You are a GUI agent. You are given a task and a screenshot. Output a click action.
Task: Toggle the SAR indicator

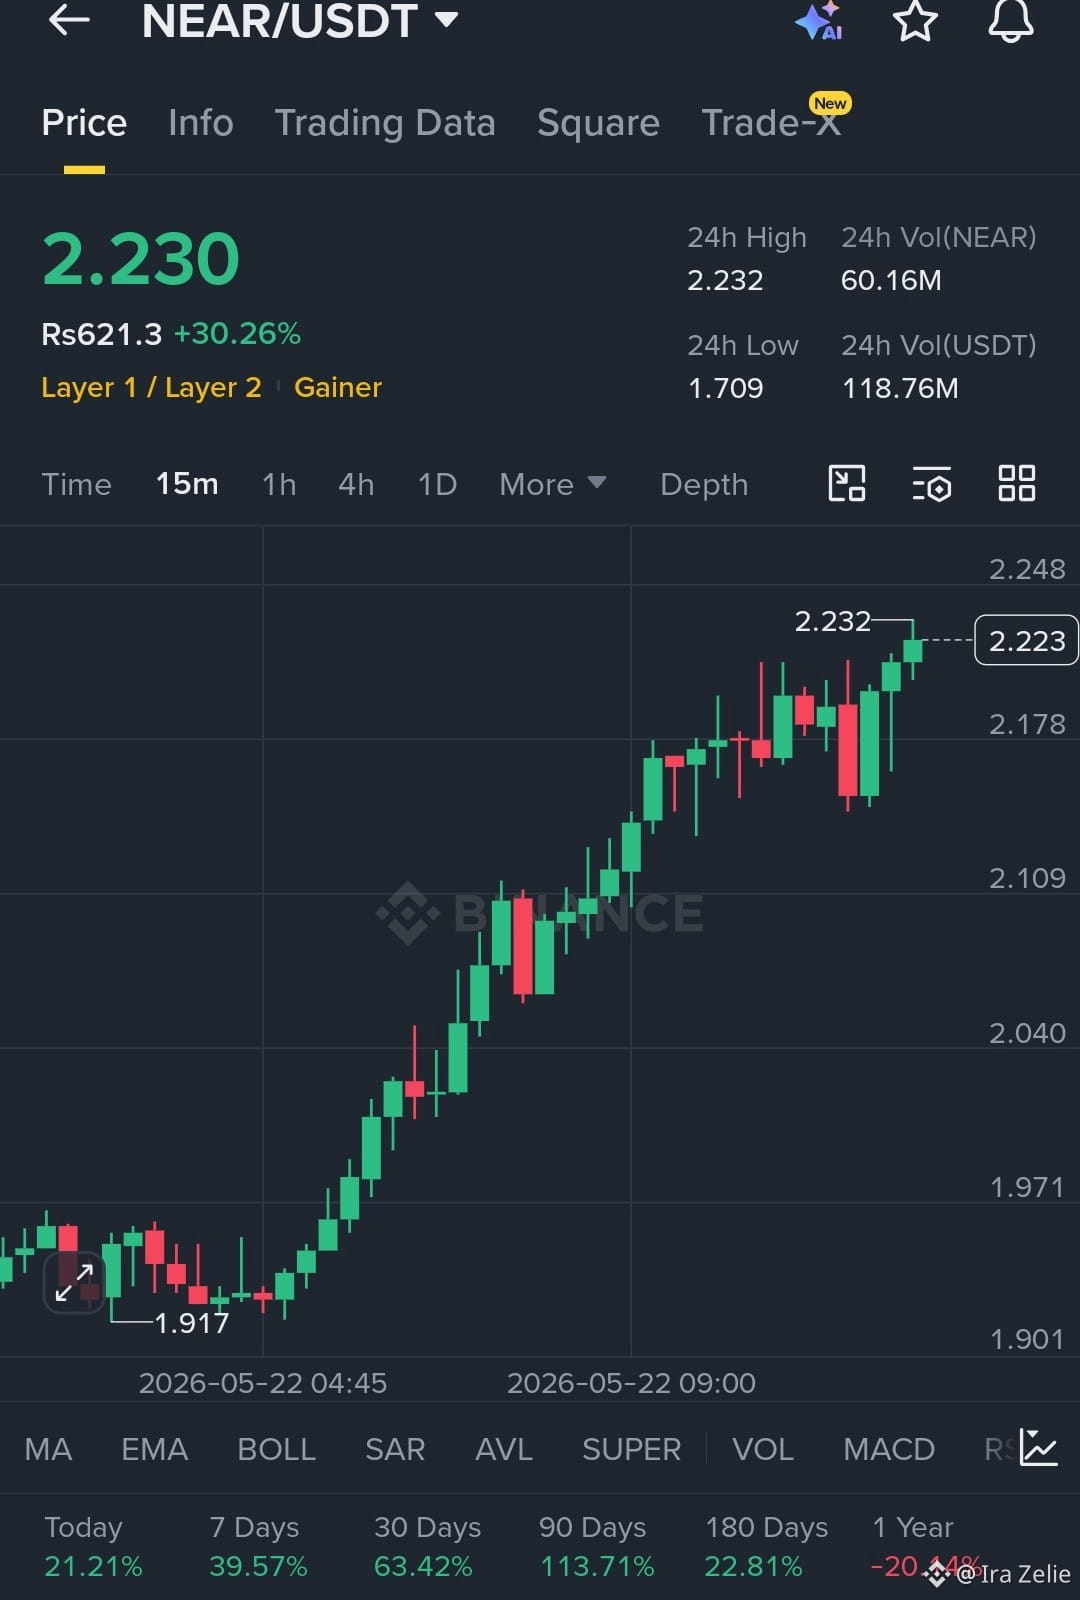tap(395, 1449)
